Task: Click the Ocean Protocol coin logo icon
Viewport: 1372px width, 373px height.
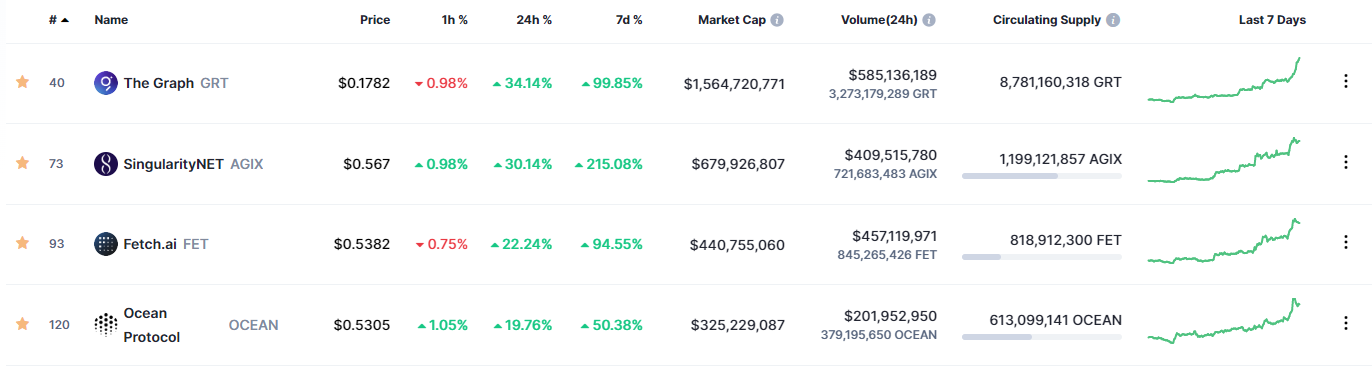Action: [105, 324]
